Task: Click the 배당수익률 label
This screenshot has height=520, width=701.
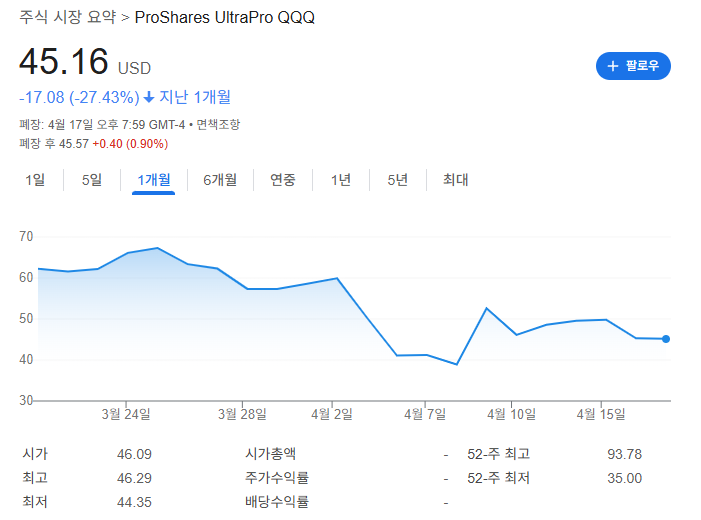Action: [277, 502]
